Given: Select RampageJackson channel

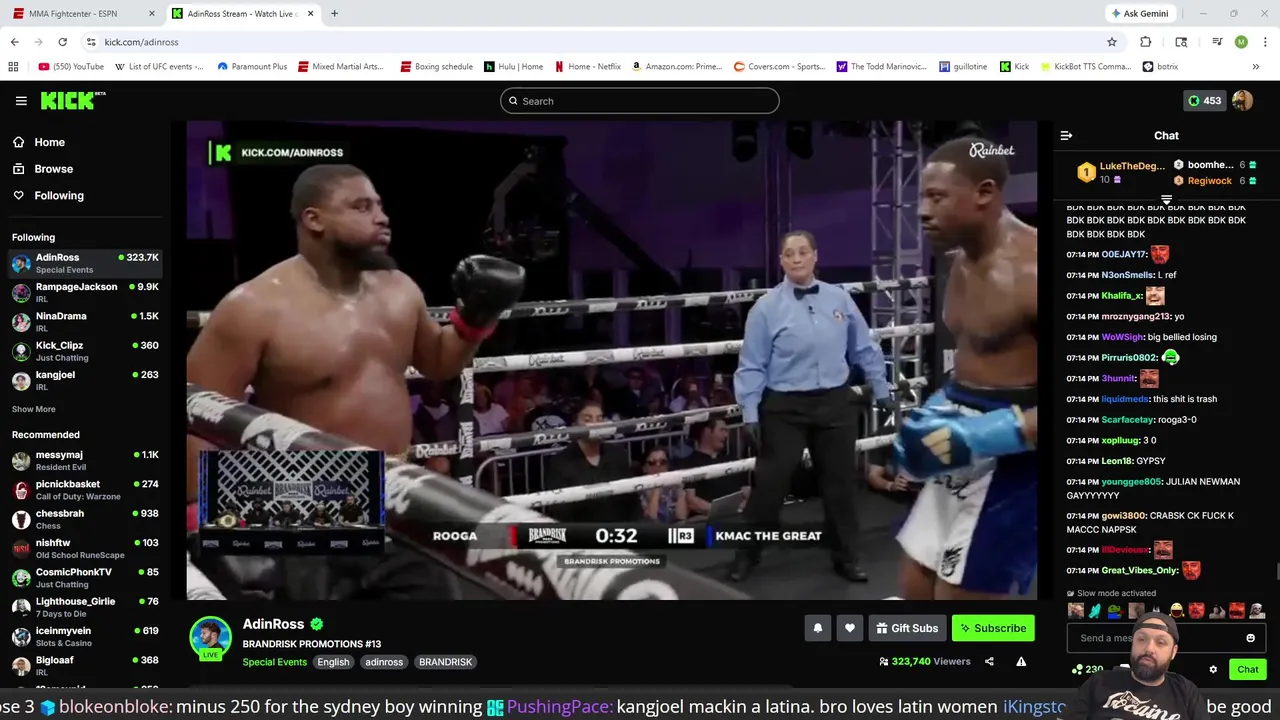Looking at the screenshot, I should coord(85,292).
